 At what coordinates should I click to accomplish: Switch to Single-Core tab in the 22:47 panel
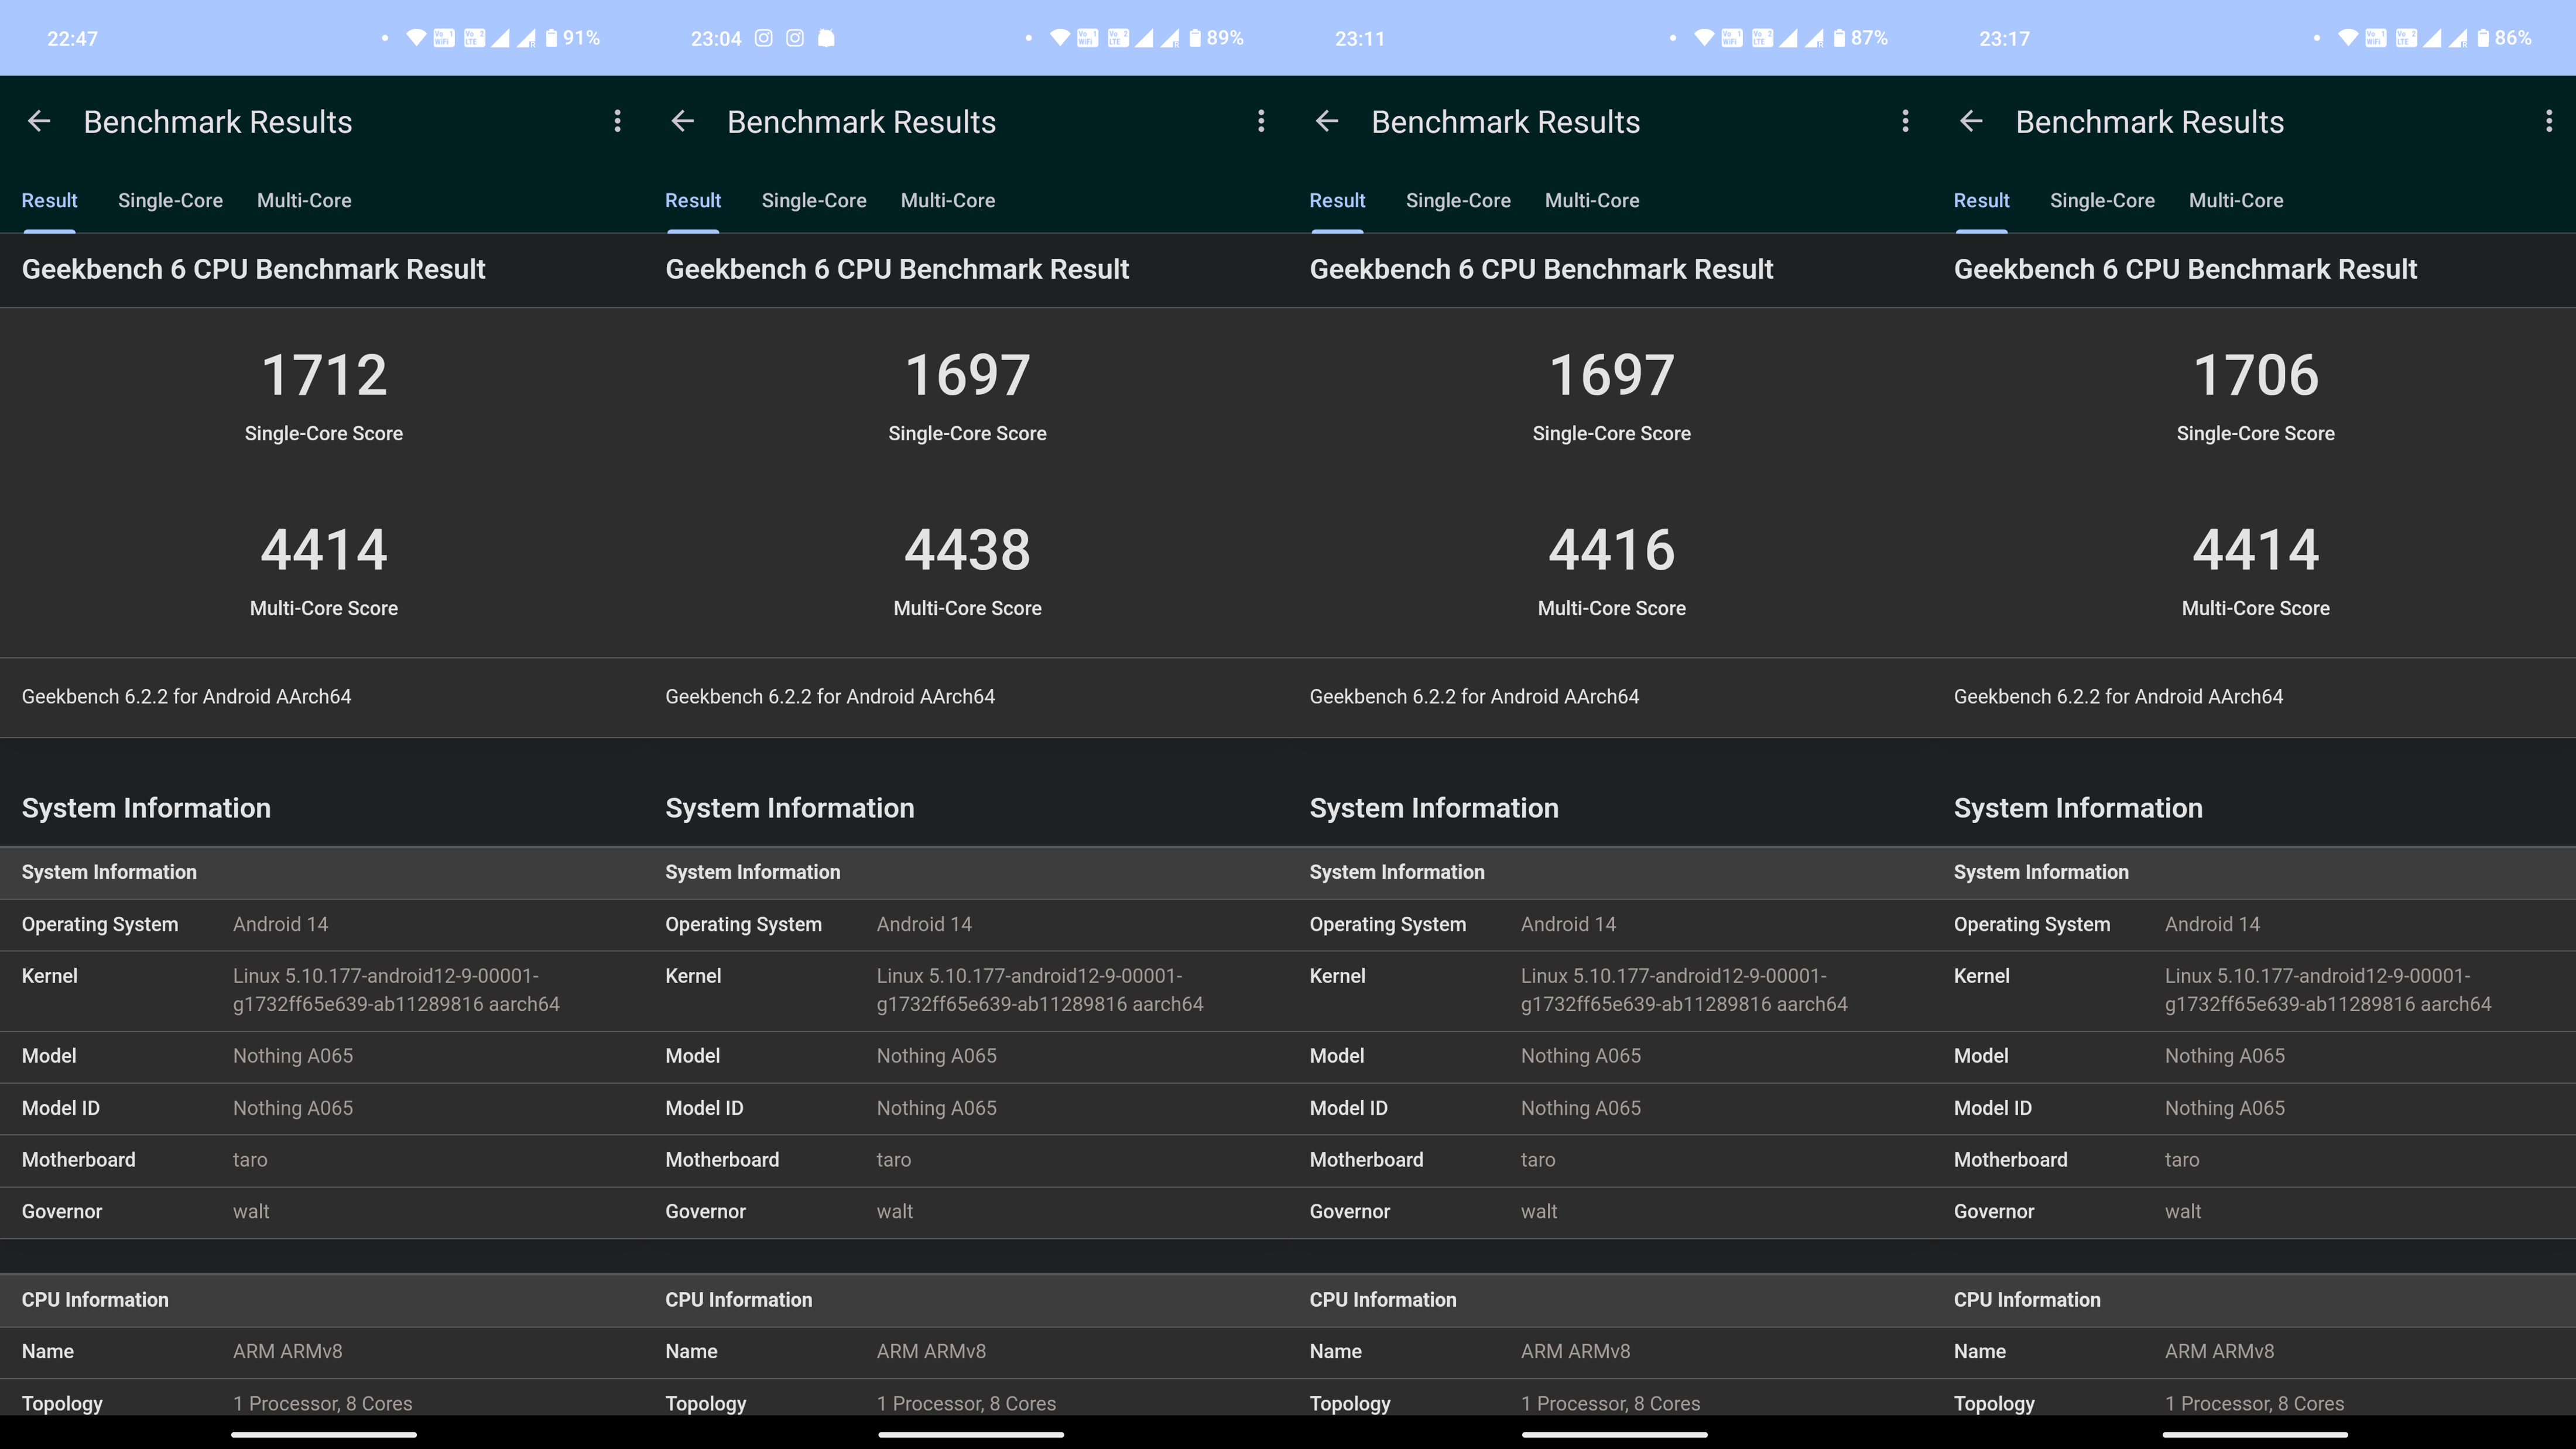click(170, 200)
